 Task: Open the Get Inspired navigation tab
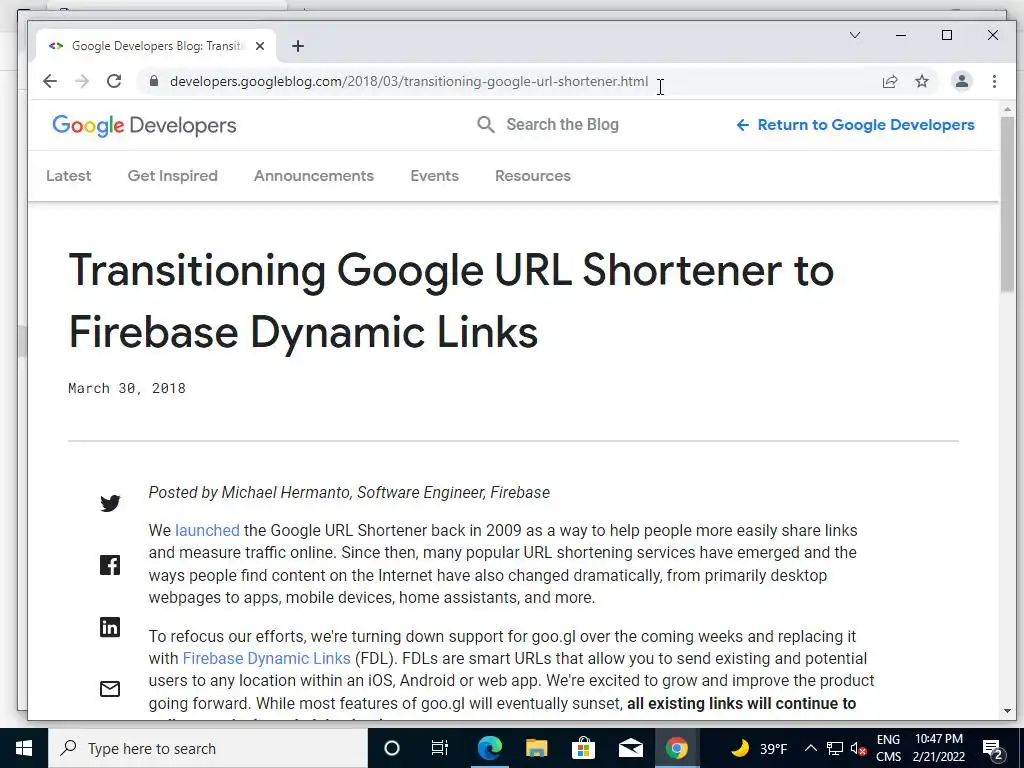coord(172,176)
